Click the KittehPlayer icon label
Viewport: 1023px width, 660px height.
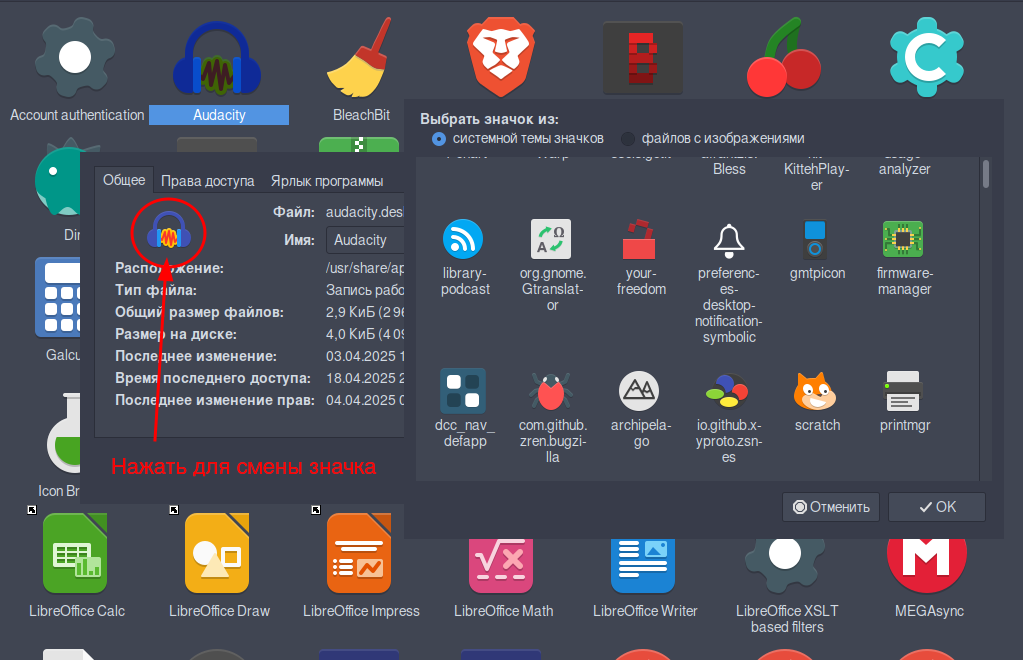[816, 177]
